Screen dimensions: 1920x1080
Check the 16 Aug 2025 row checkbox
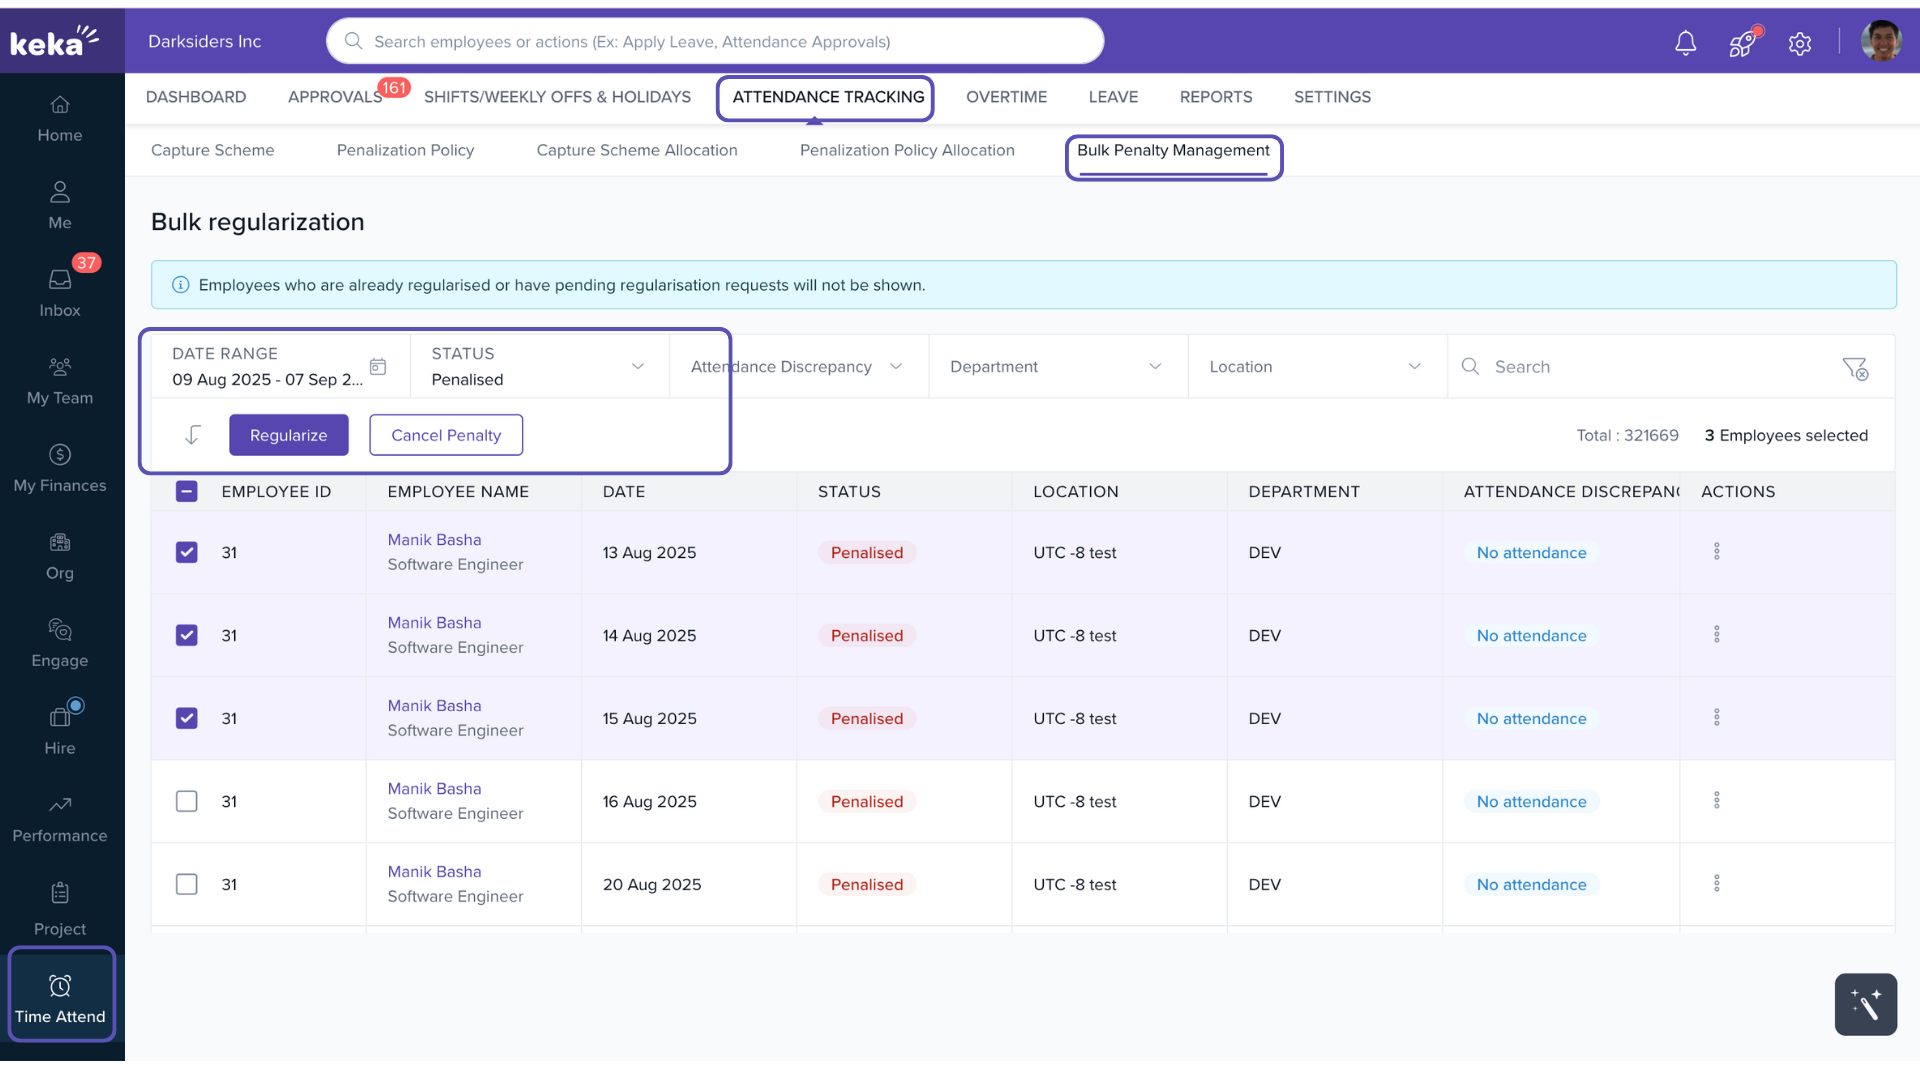(186, 801)
